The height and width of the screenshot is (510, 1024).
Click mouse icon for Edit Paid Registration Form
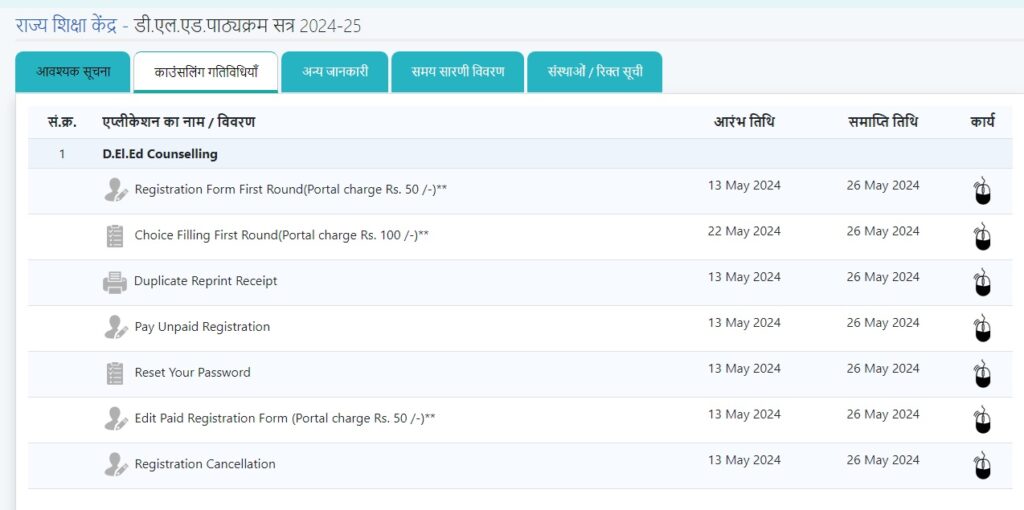point(982,420)
